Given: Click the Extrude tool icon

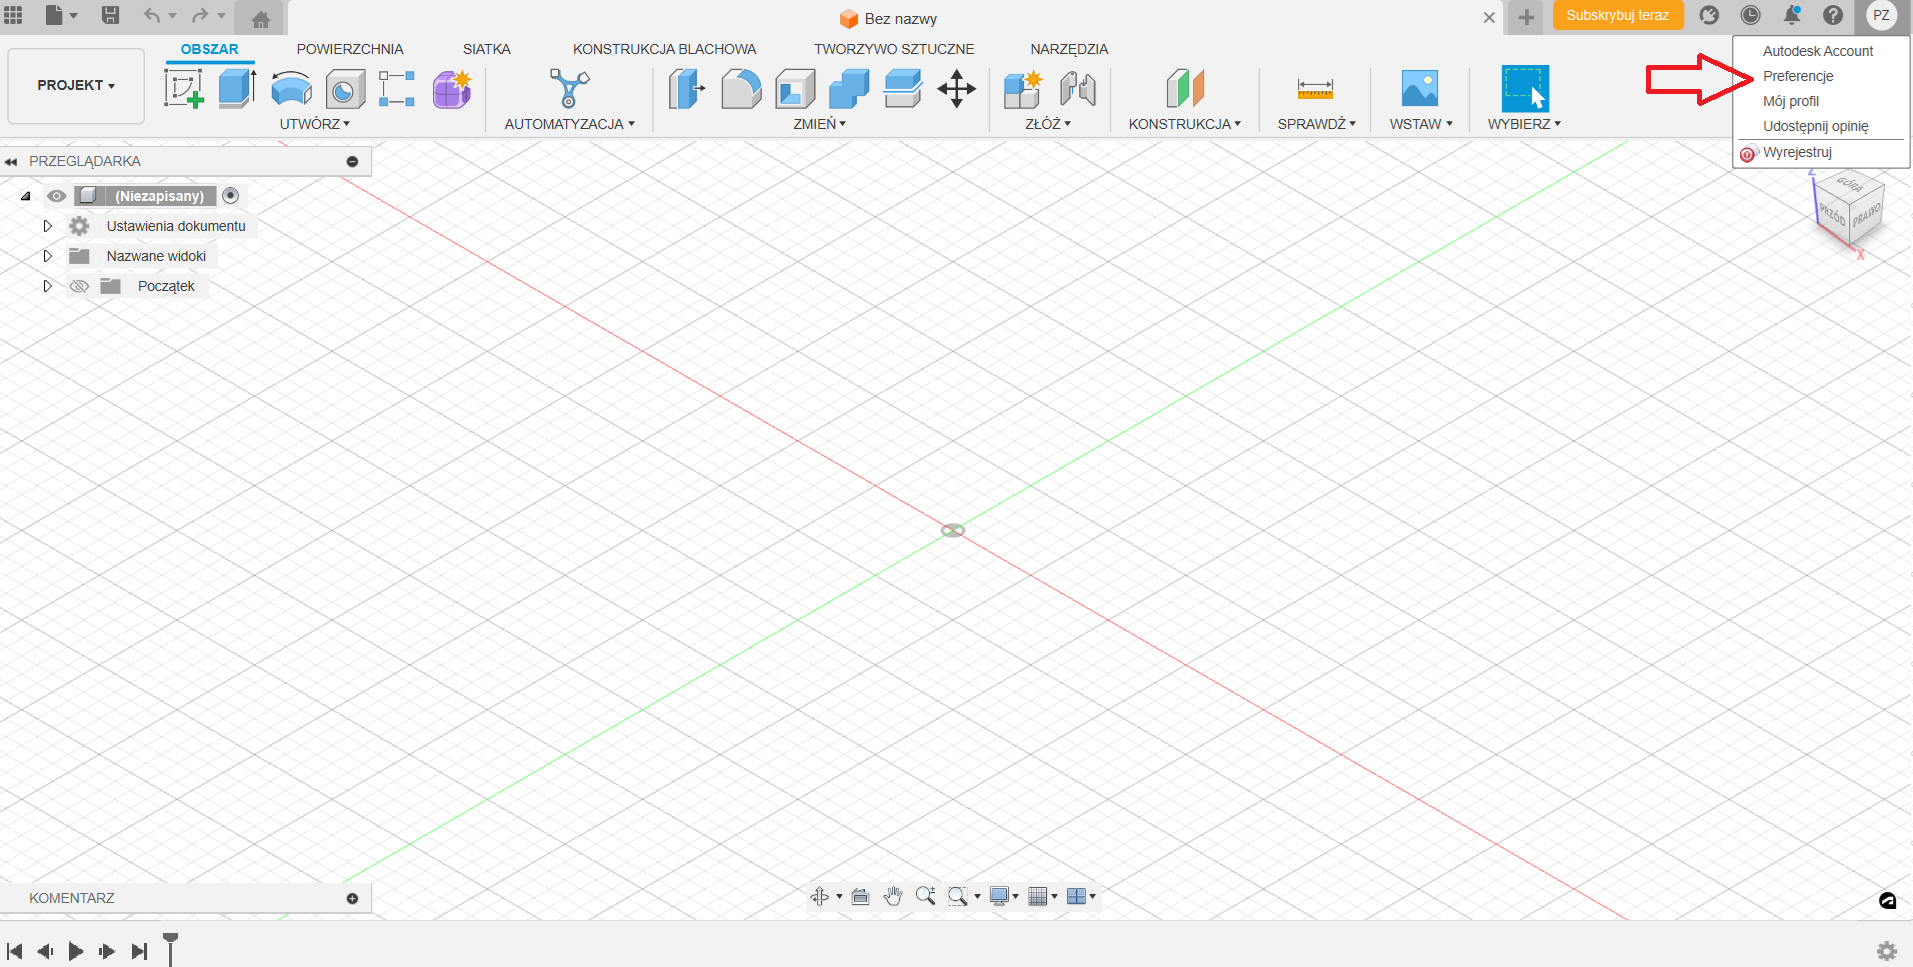Looking at the screenshot, I should click(x=237, y=88).
